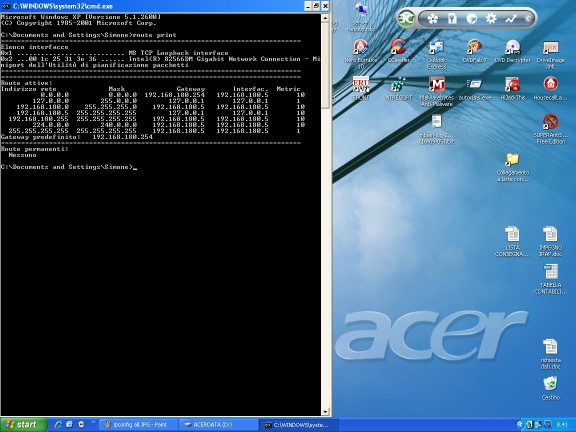This screenshot has width=576, height=432.
Task: Click the line chart icon on the Acer toolbar
Action: tap(511, 19)
